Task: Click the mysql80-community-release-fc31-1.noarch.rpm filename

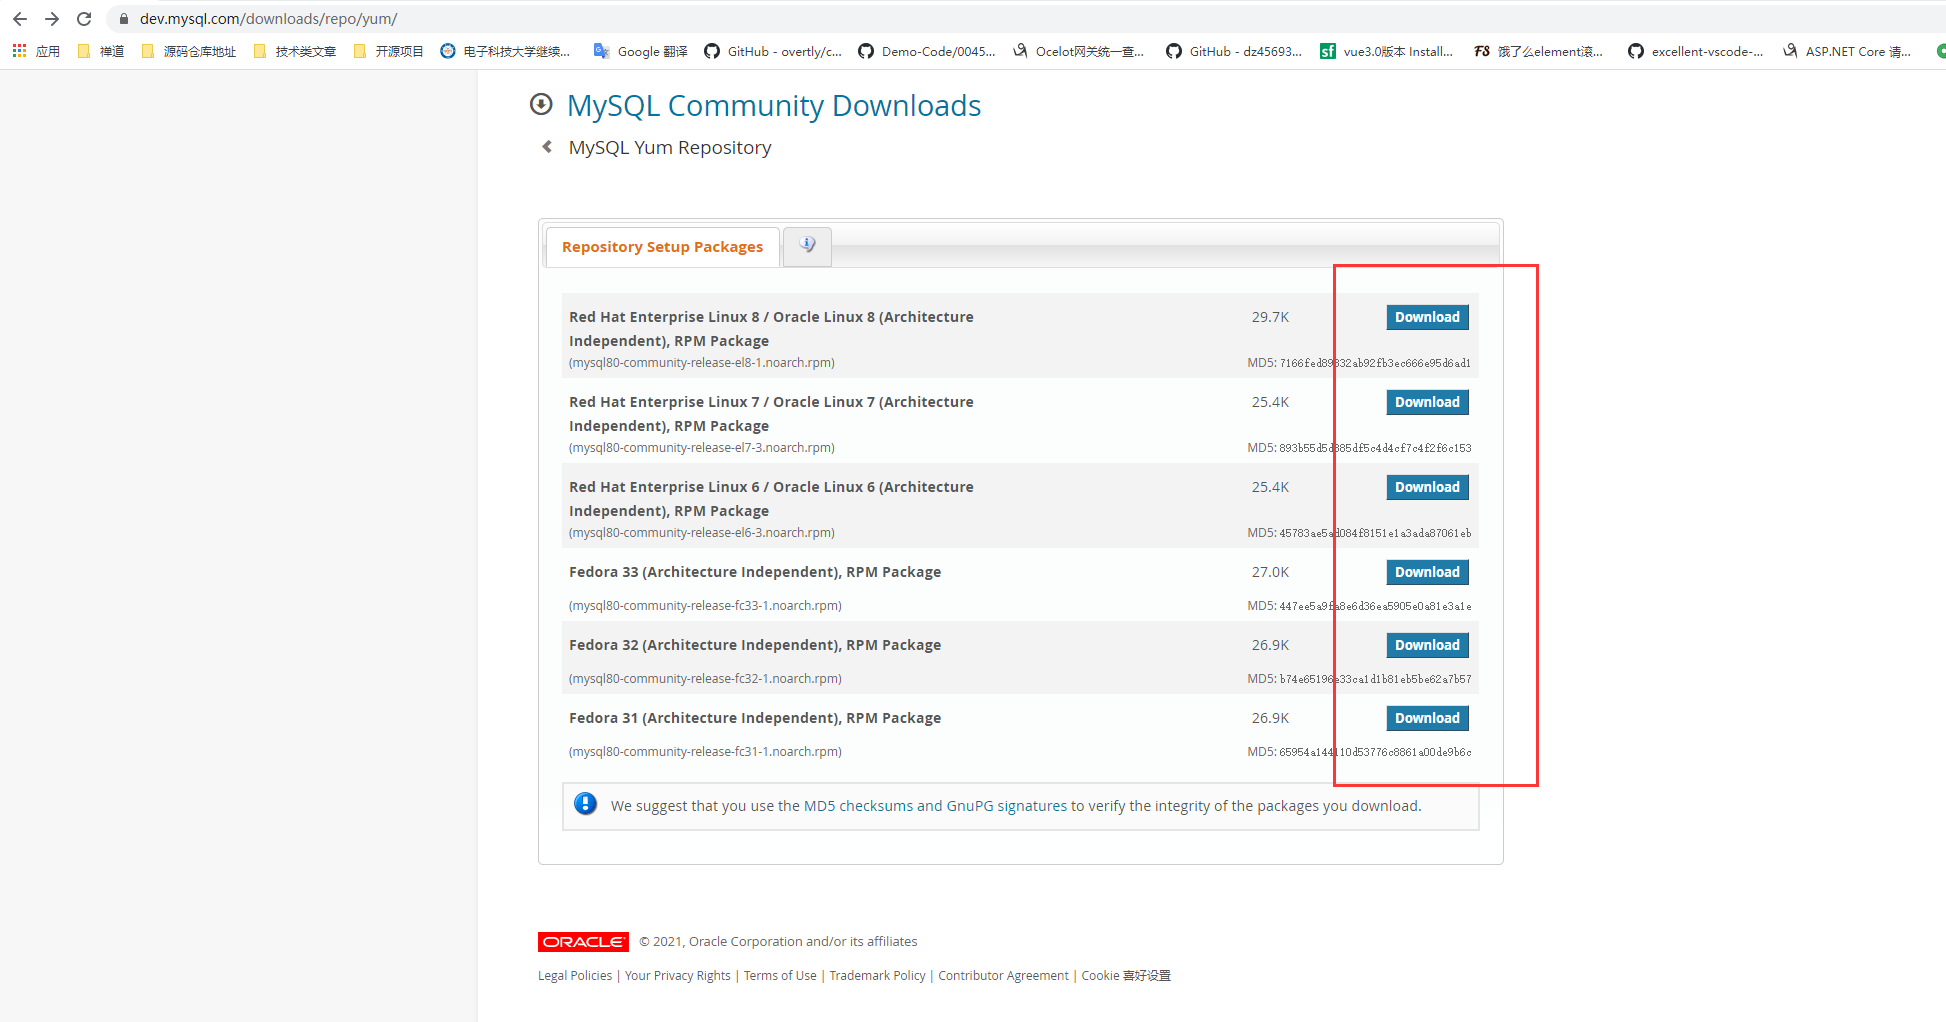Action: pos(705,752)
